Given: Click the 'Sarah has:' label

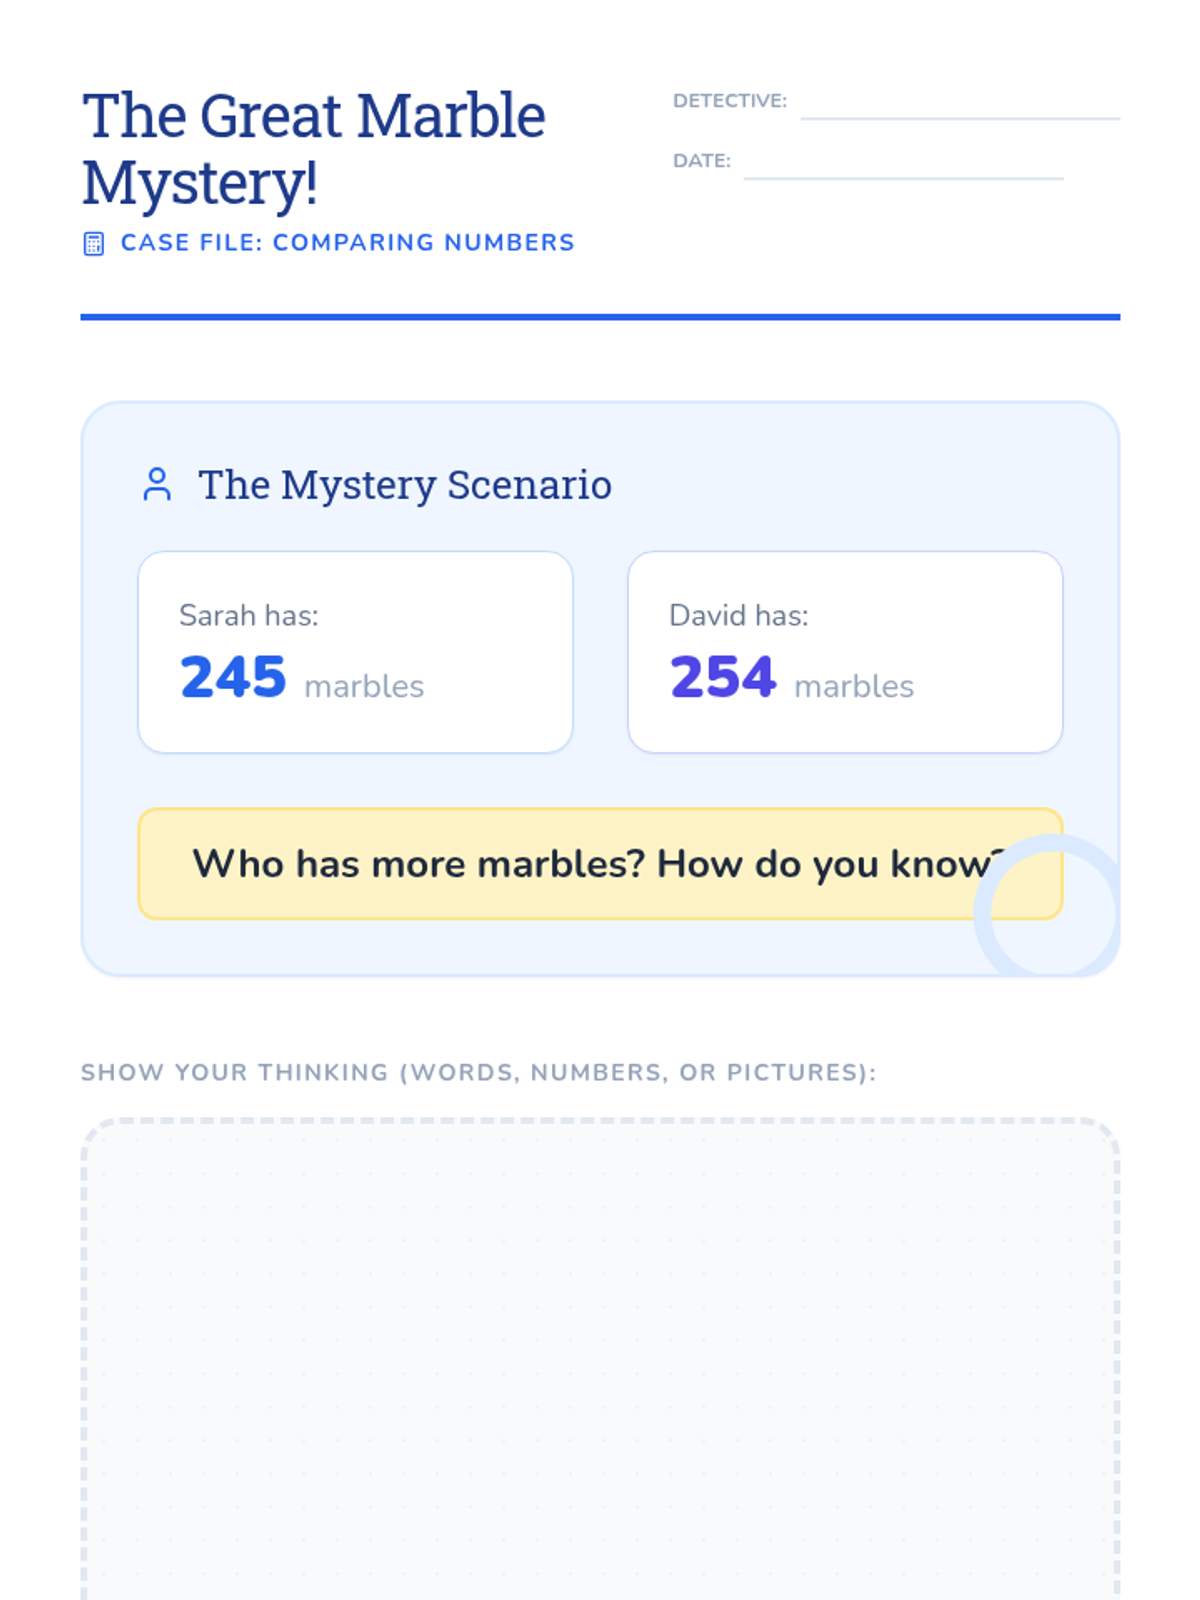Looking at the screenshot, I should [249, 616].
